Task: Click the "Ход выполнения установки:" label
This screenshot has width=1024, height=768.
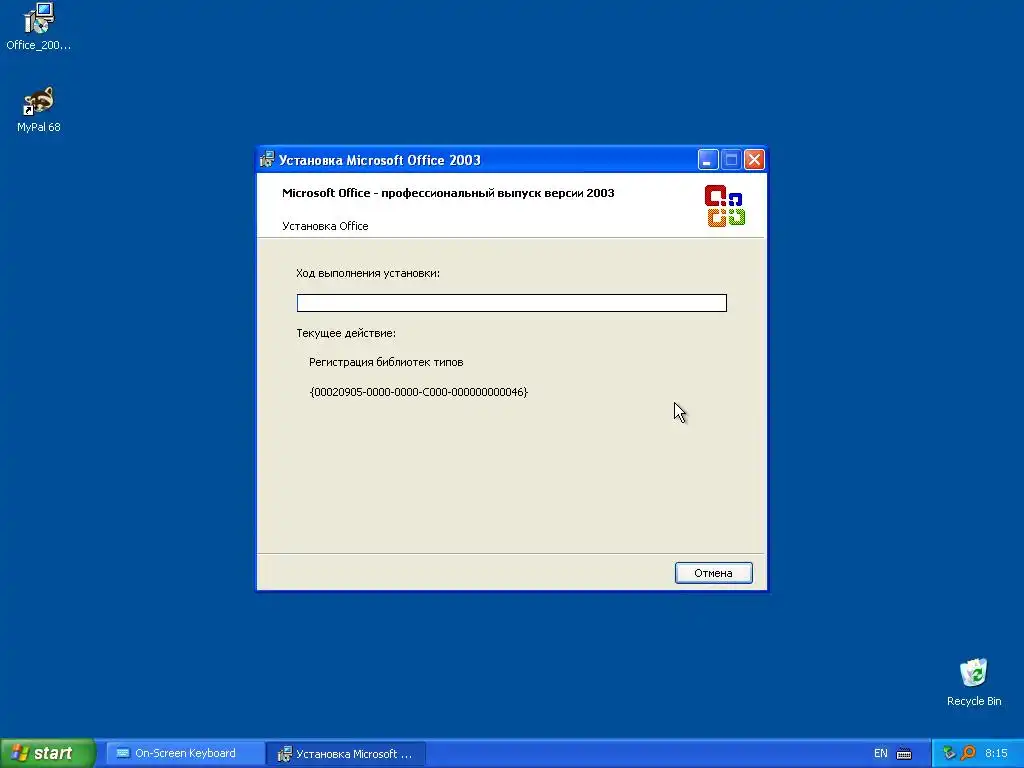Action: [368, 273]
